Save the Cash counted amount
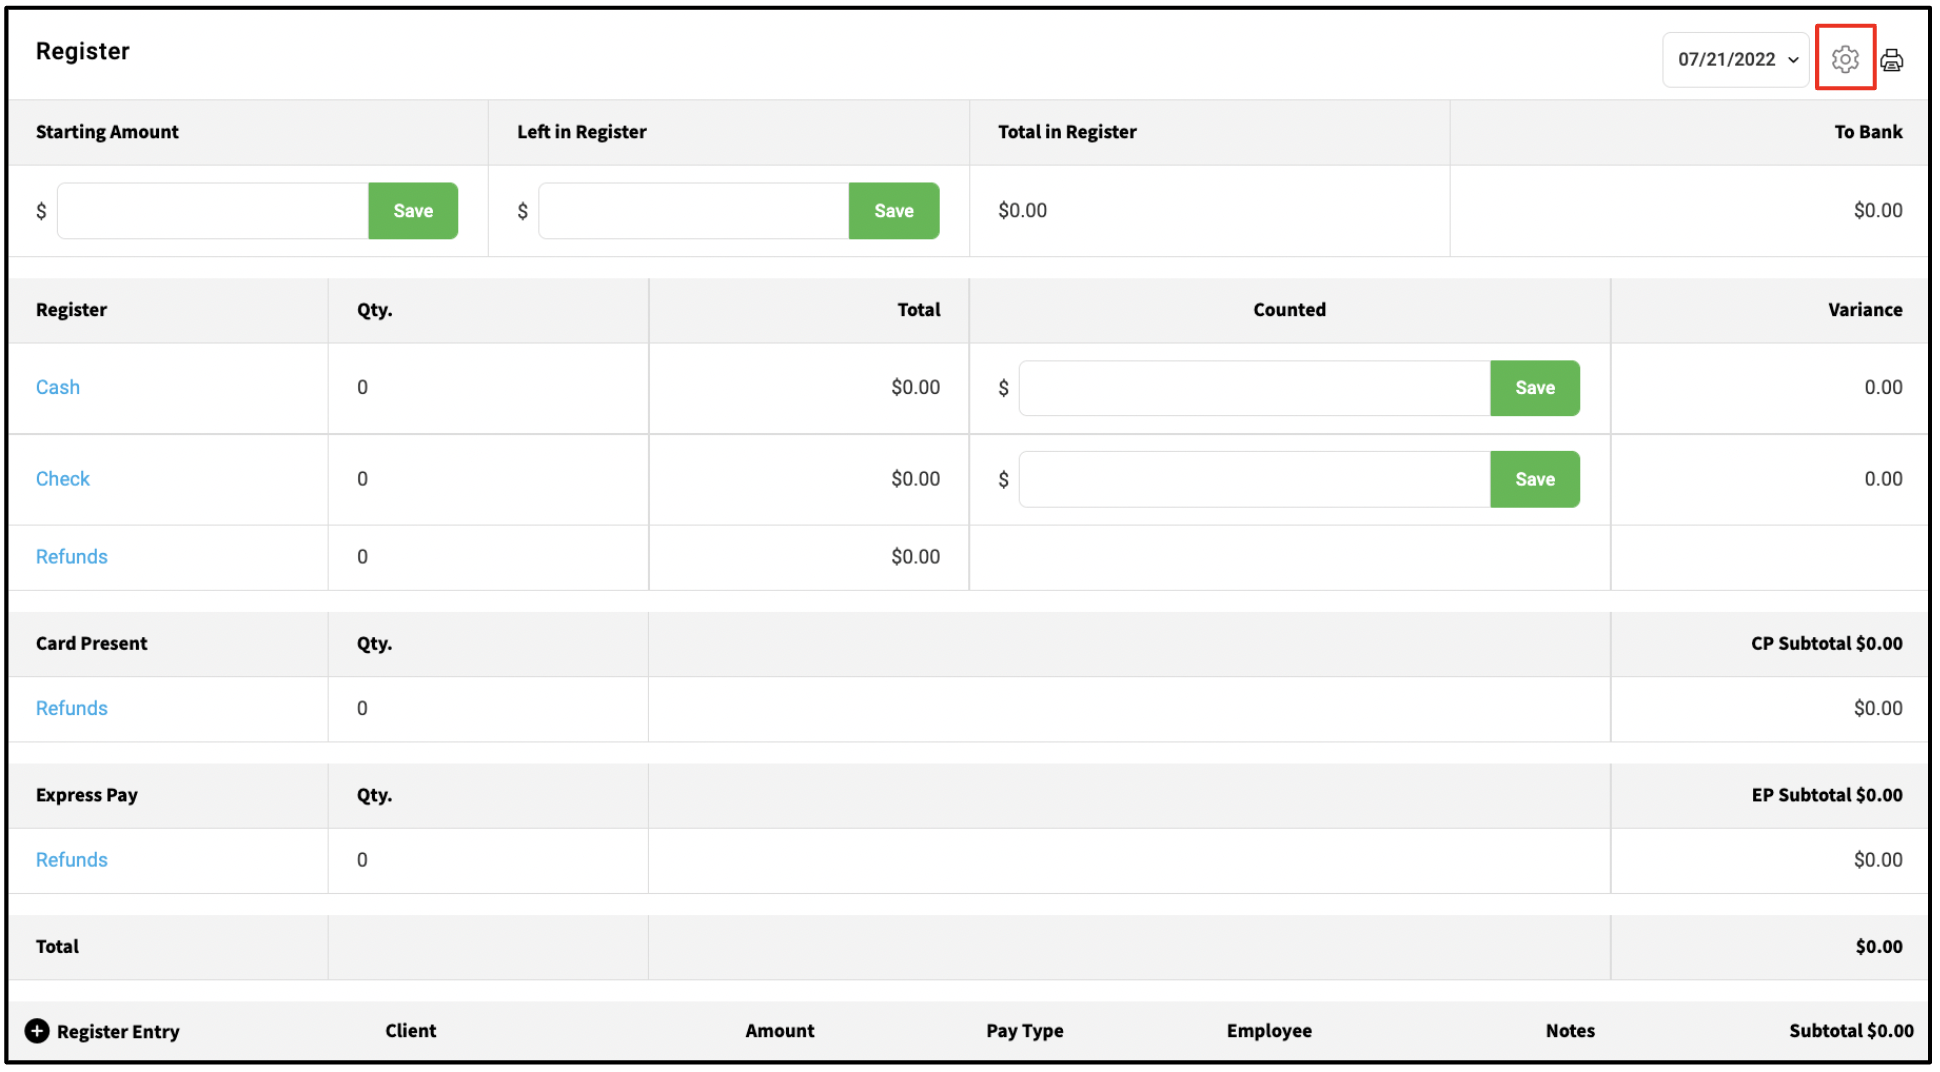Image resolution: width=1940 pixels, height=1072 pixels. pos(1535,388)
